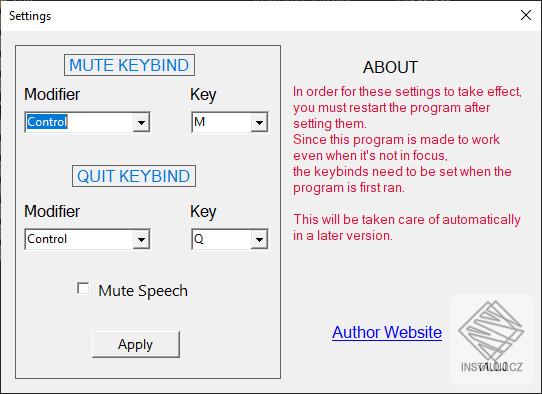Click the Modifier label under QUIT KEYBIND
The width and height of the screenshot is (542, 394).
point(52,211)
